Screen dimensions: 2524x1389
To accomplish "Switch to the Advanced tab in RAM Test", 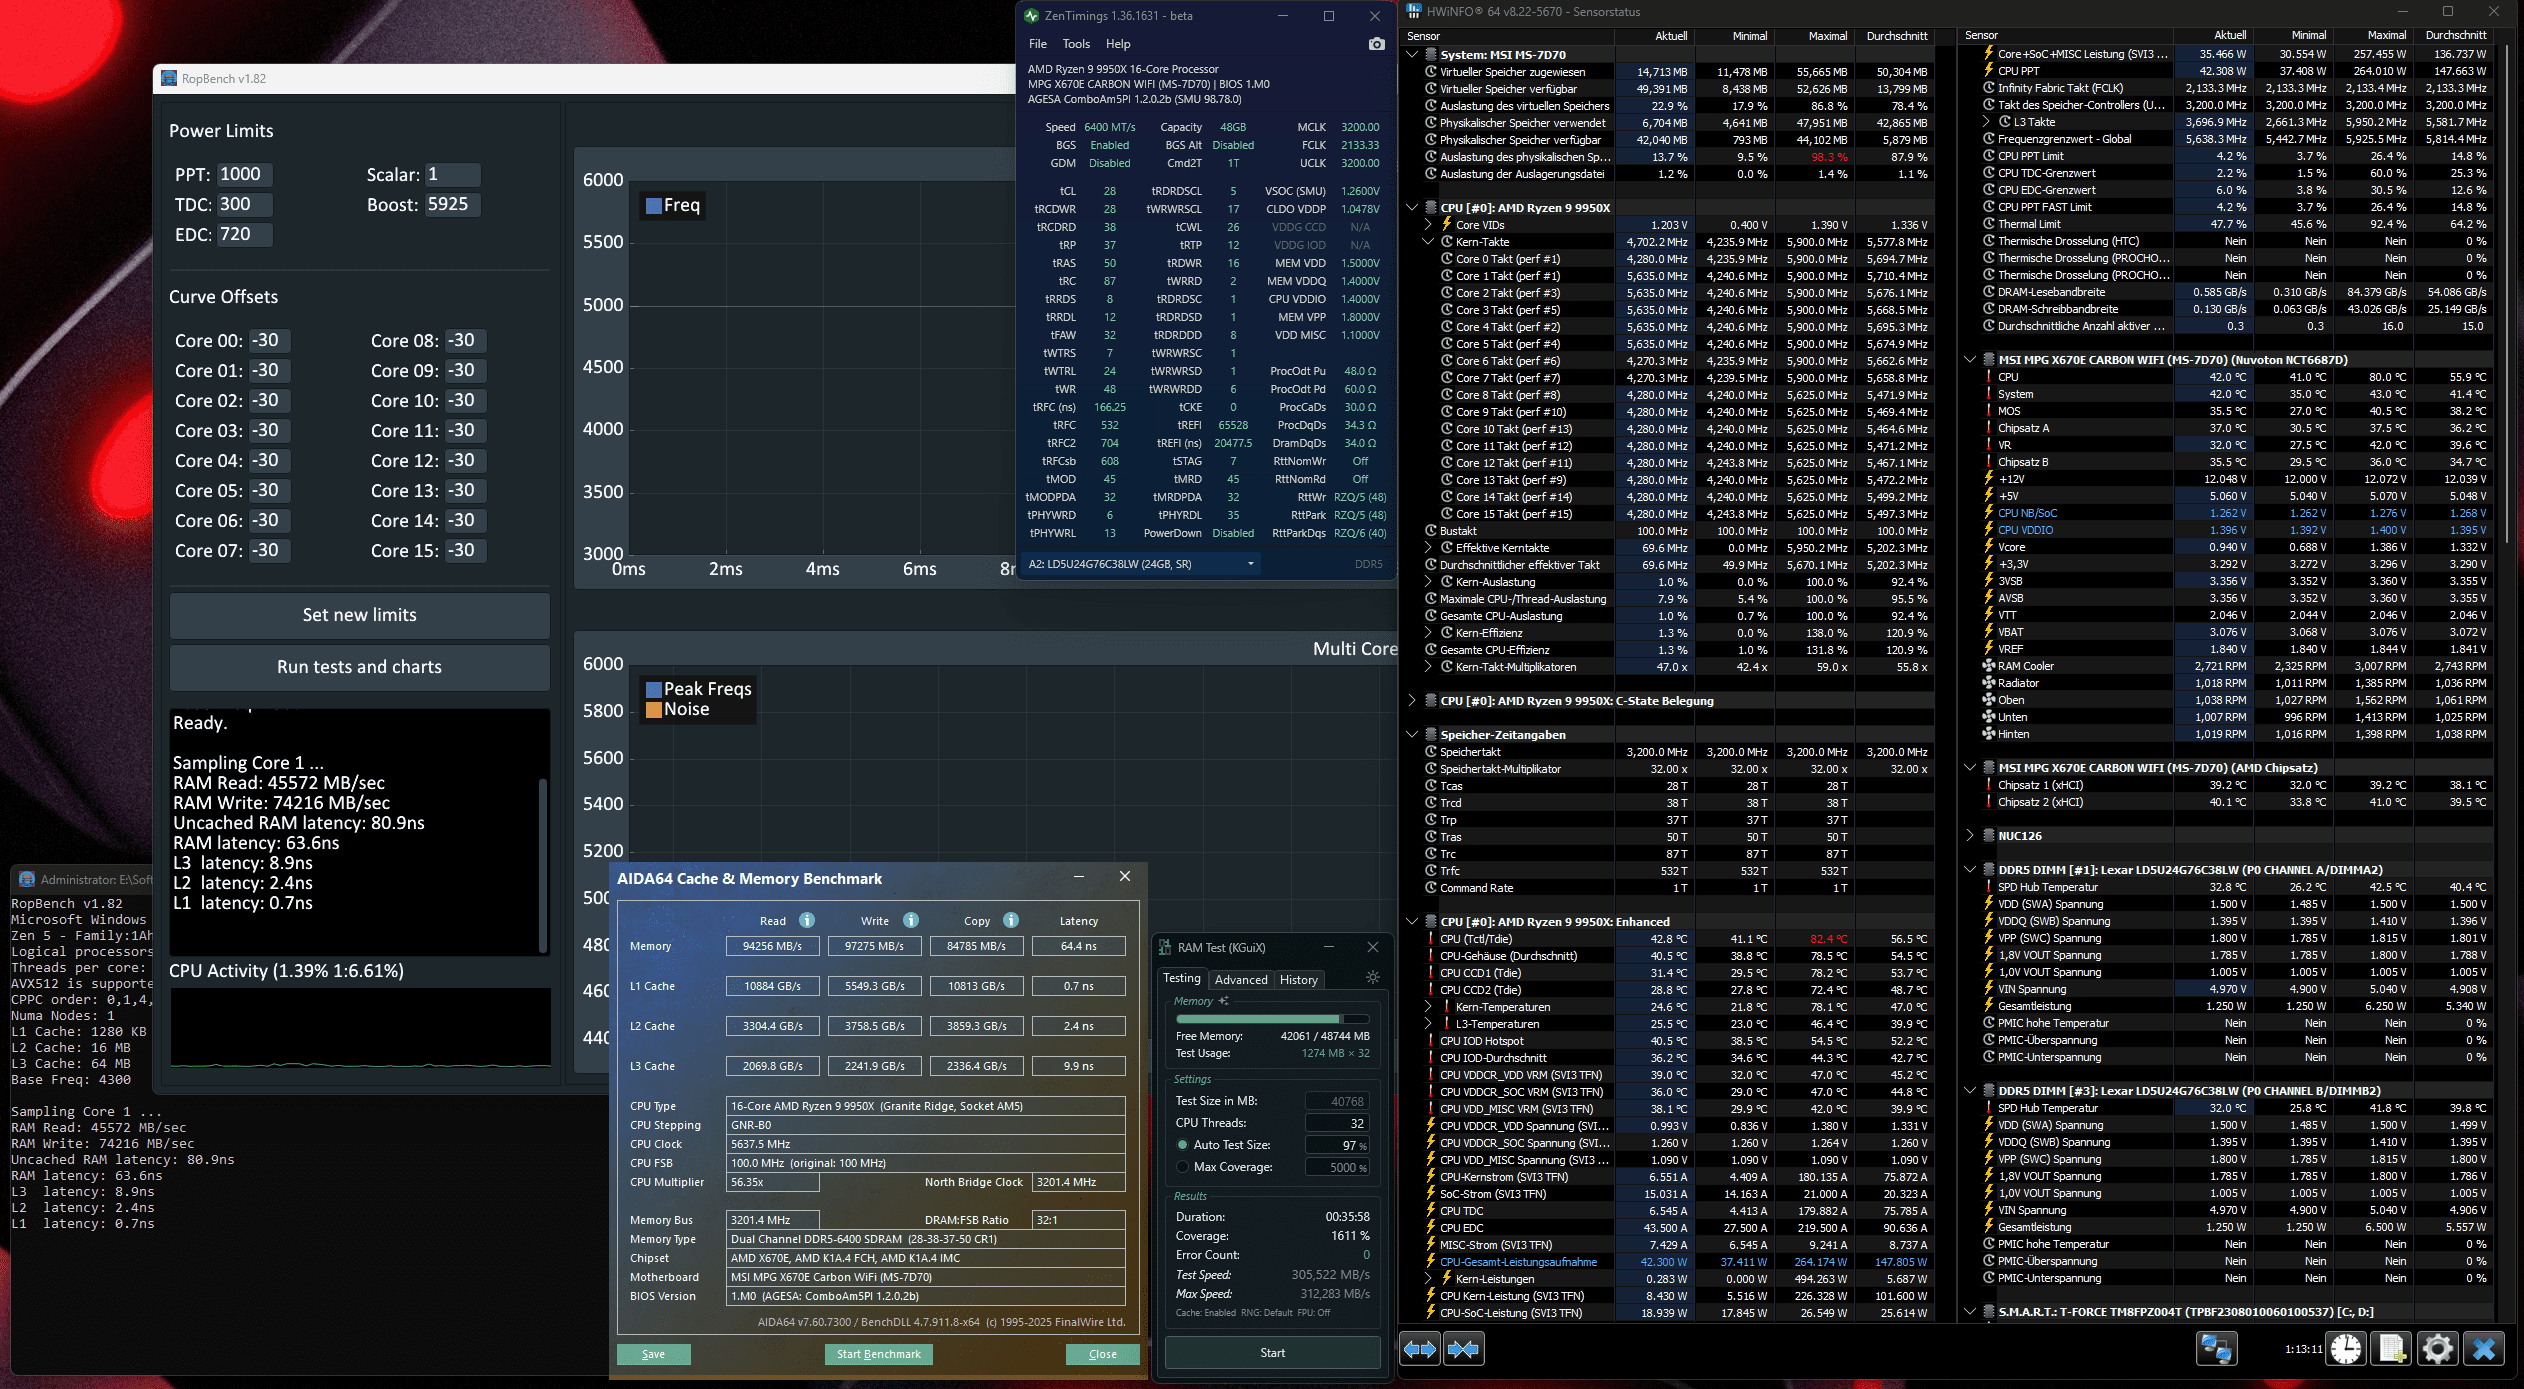I will 1240,980.
